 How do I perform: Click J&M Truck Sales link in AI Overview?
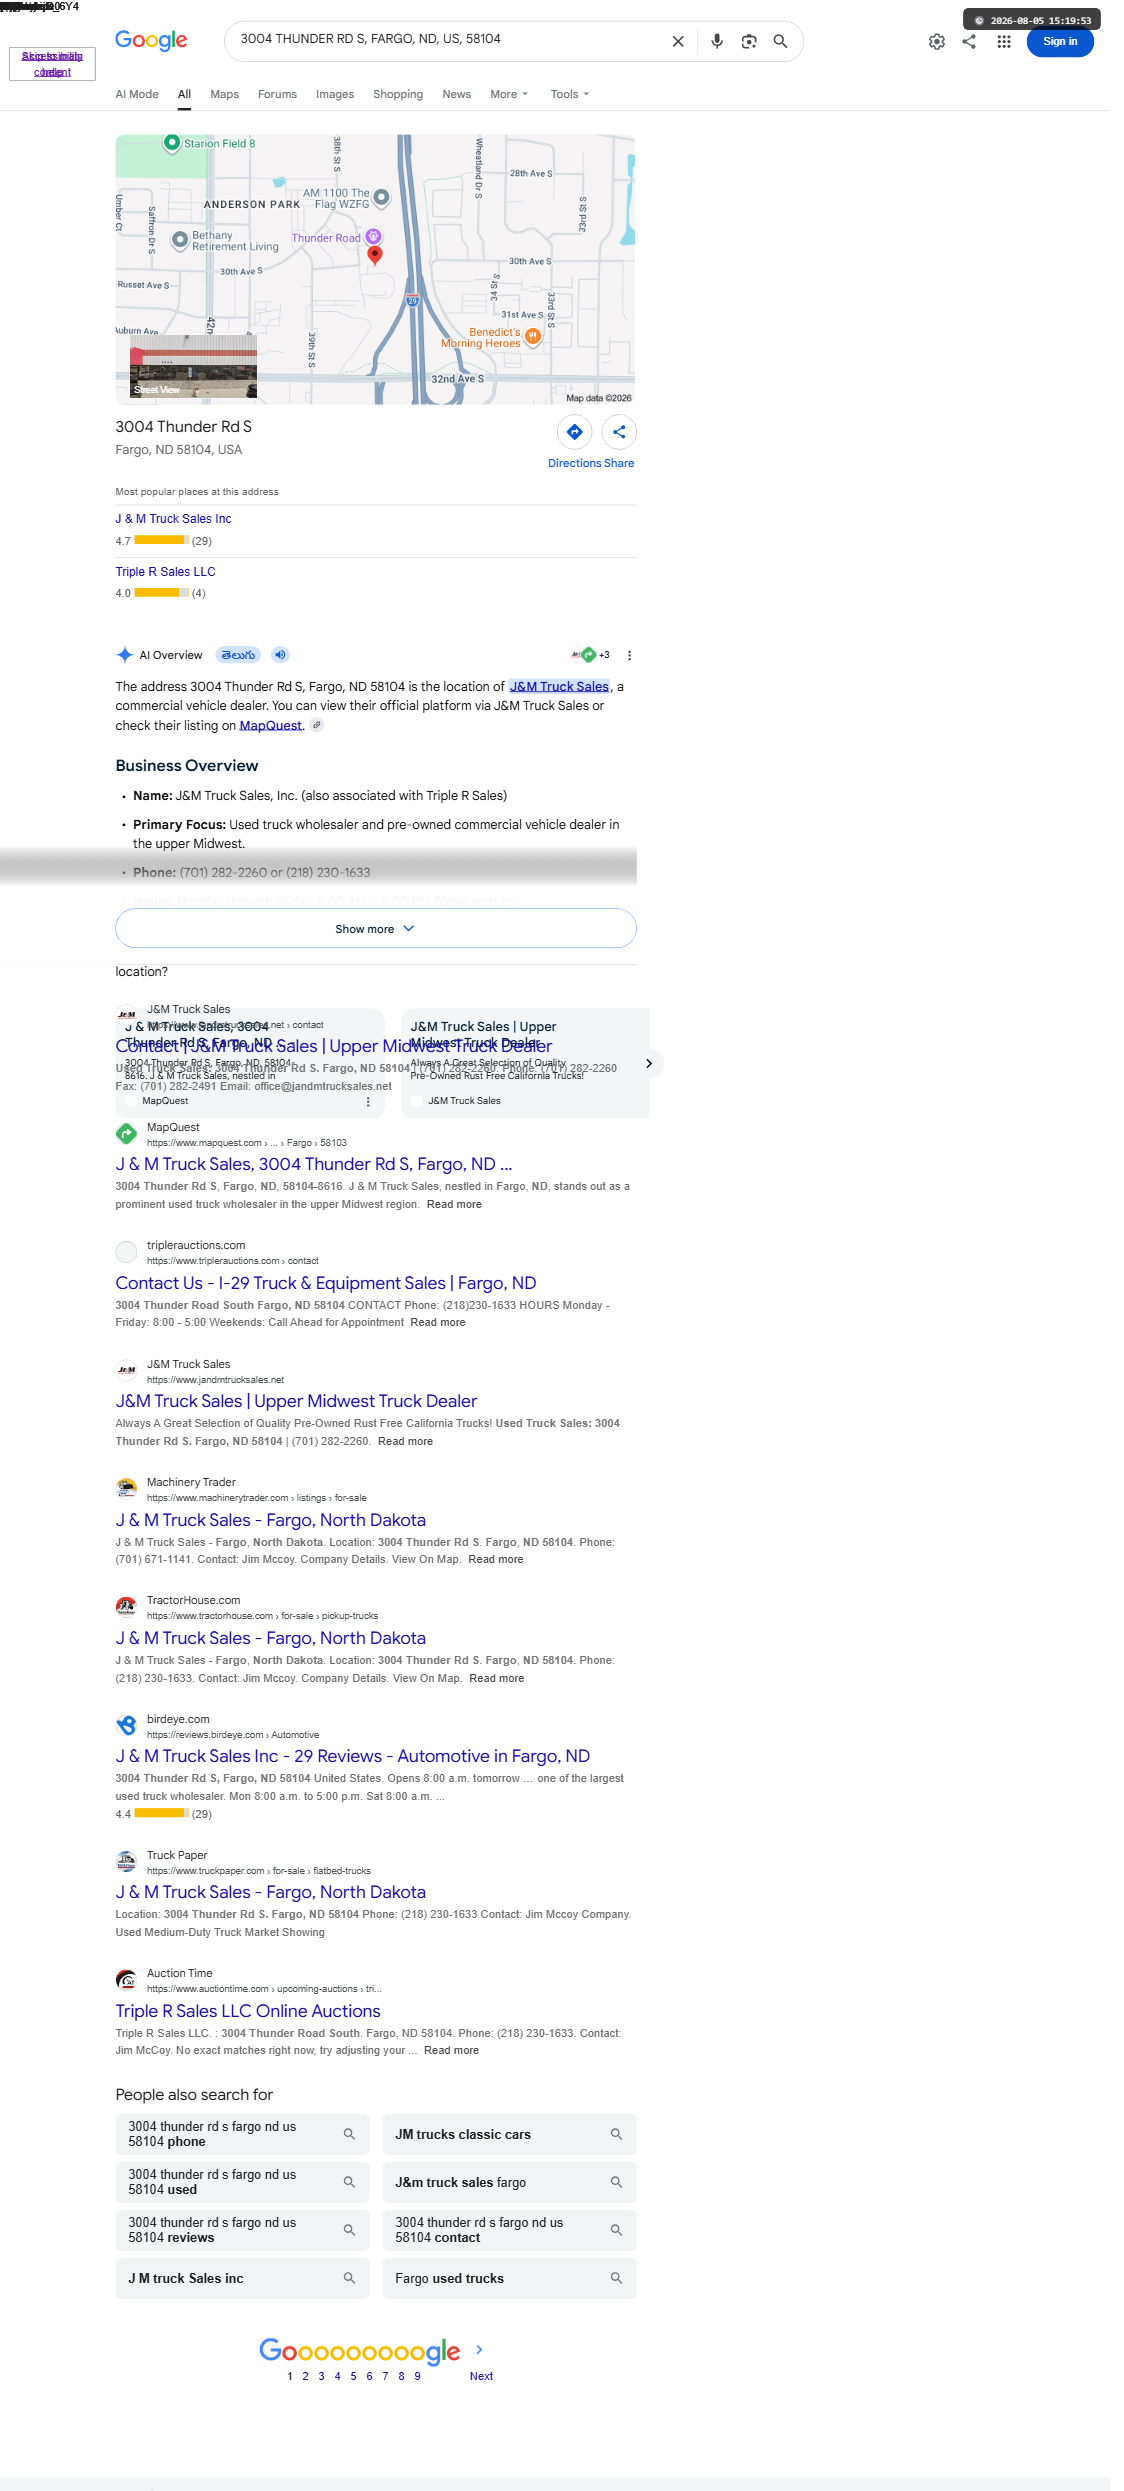[559, 686]
